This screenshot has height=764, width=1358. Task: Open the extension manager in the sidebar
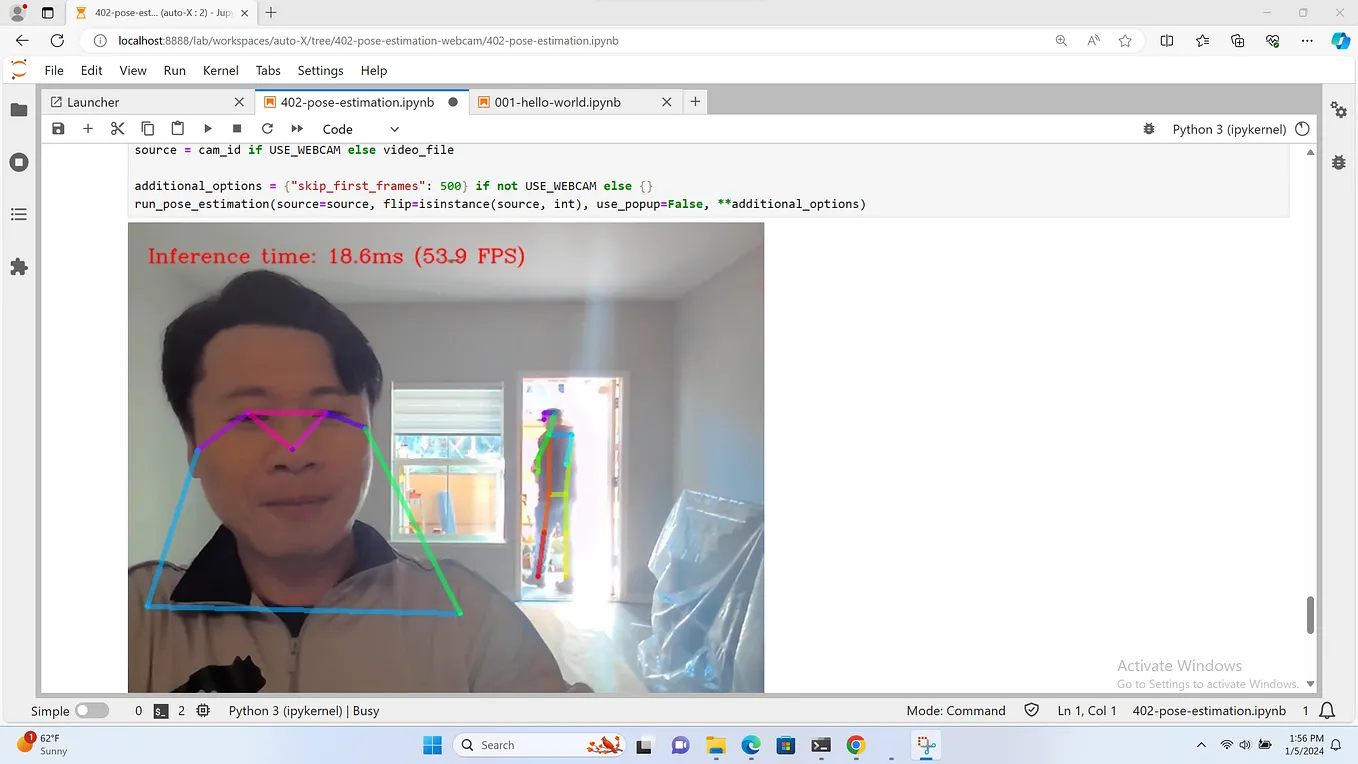click(x=18, y=264)
